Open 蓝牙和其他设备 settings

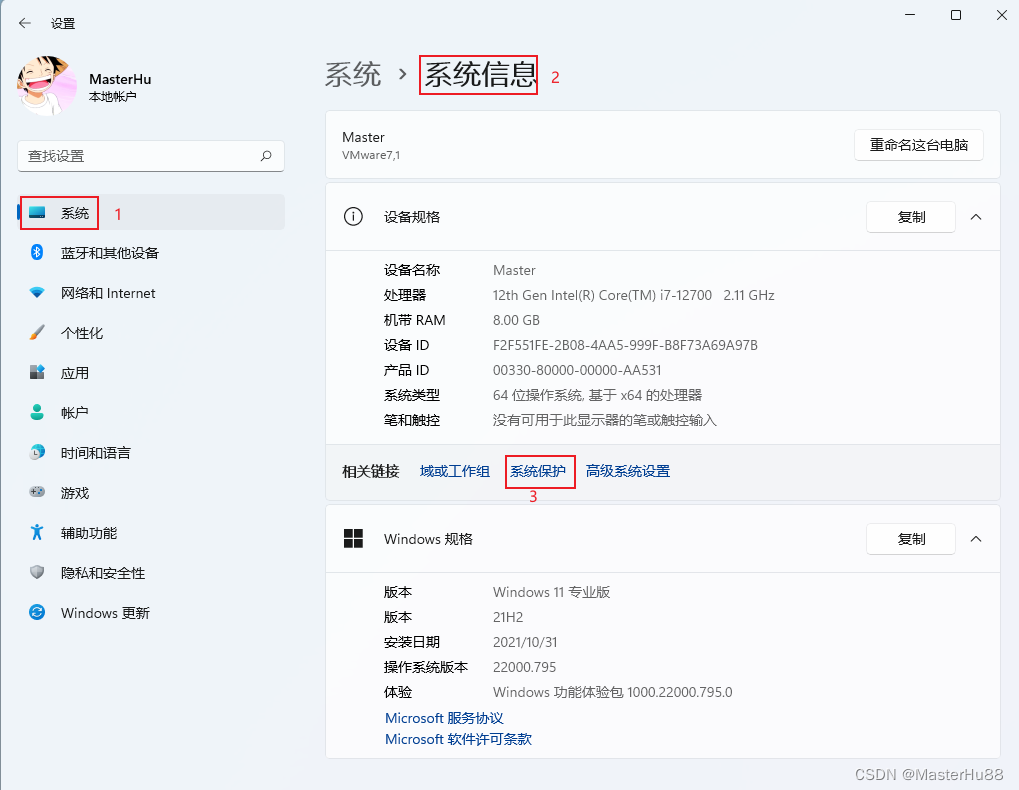[x=151, y=253]
